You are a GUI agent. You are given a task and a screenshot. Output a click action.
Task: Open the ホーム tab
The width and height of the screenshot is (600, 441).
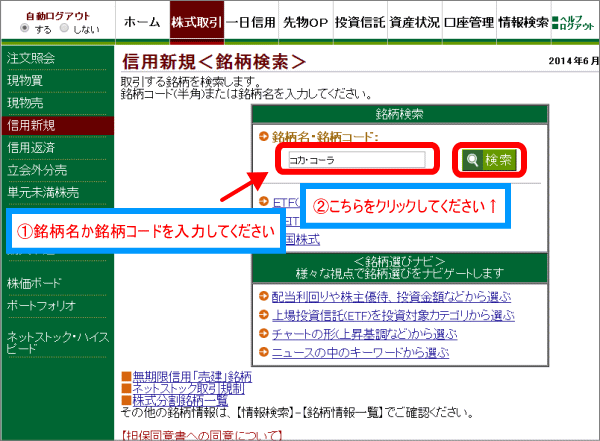pos(142,22)
